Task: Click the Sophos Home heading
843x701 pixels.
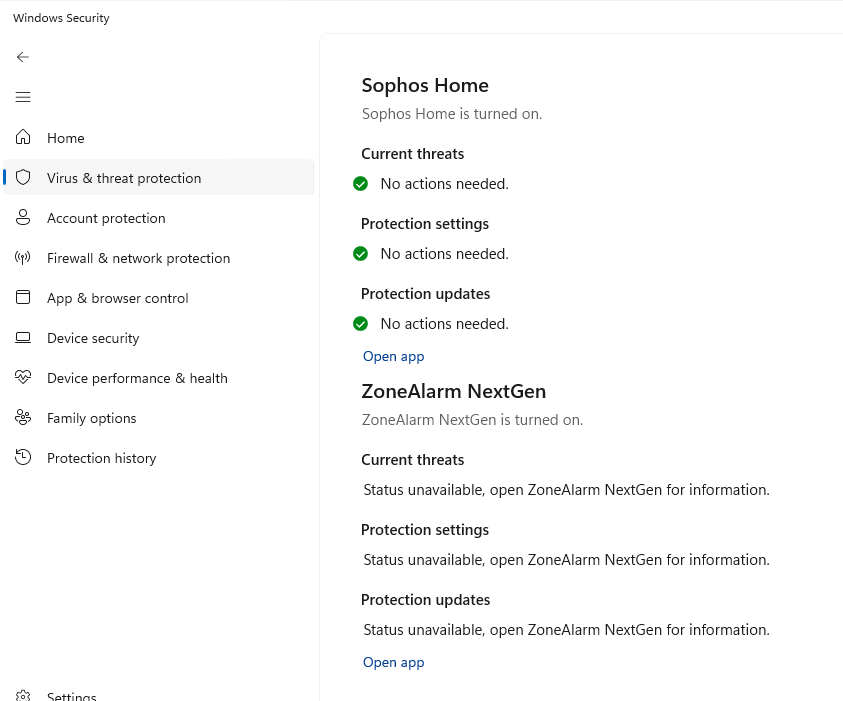Action: 425,85
